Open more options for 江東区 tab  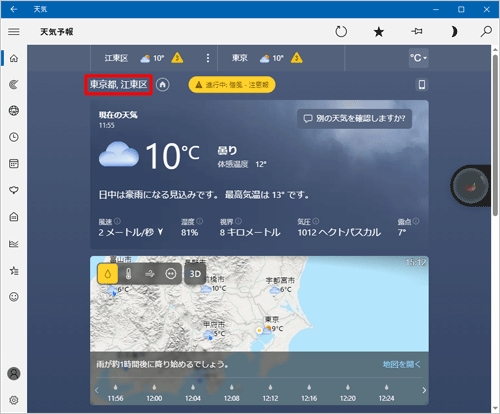click(208, 58)
